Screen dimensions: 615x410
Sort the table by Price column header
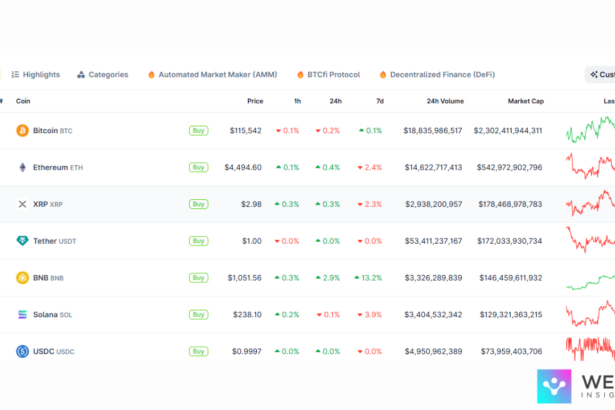tap(255, 101)
